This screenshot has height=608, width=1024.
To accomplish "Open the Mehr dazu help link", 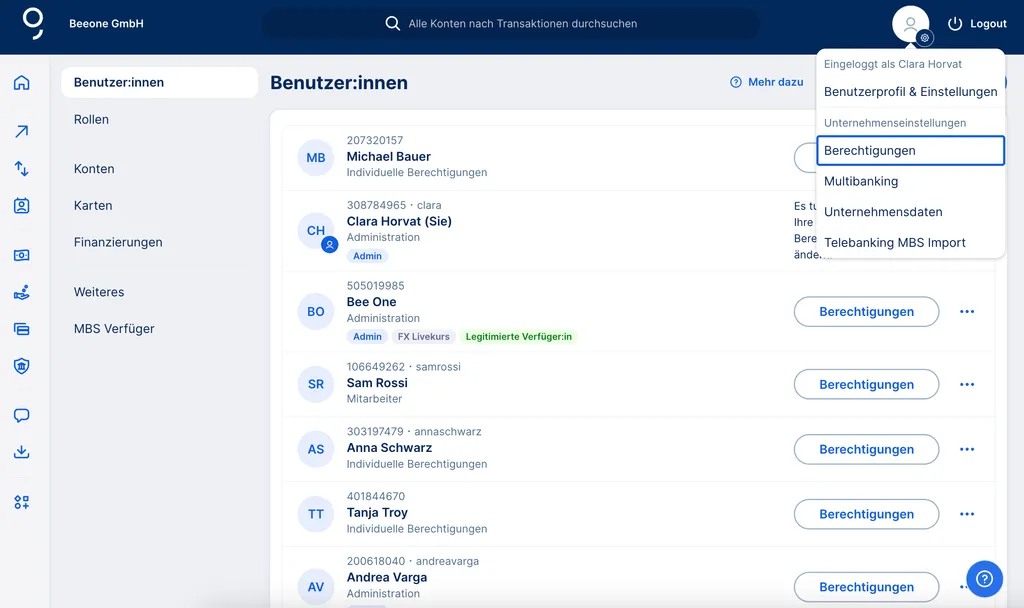I will click(x=767, y=82).
